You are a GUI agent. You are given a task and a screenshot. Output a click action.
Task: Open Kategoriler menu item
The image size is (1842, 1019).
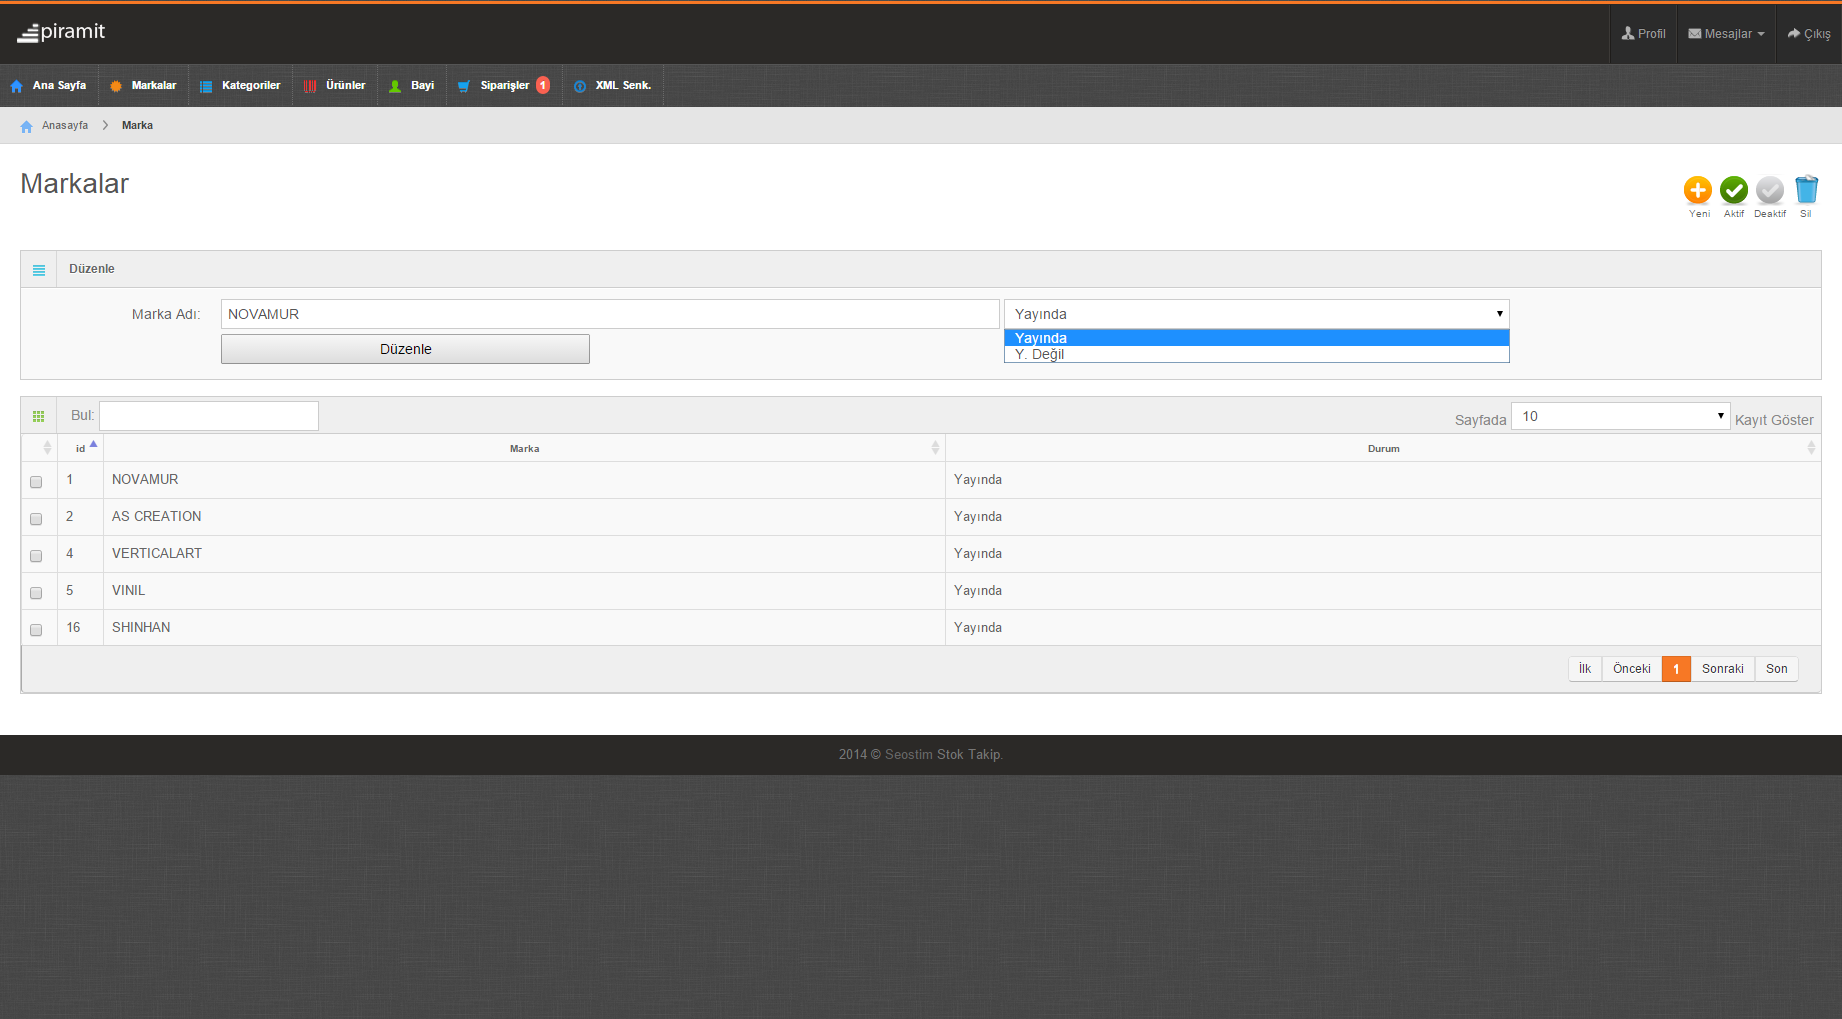point(240,86)
